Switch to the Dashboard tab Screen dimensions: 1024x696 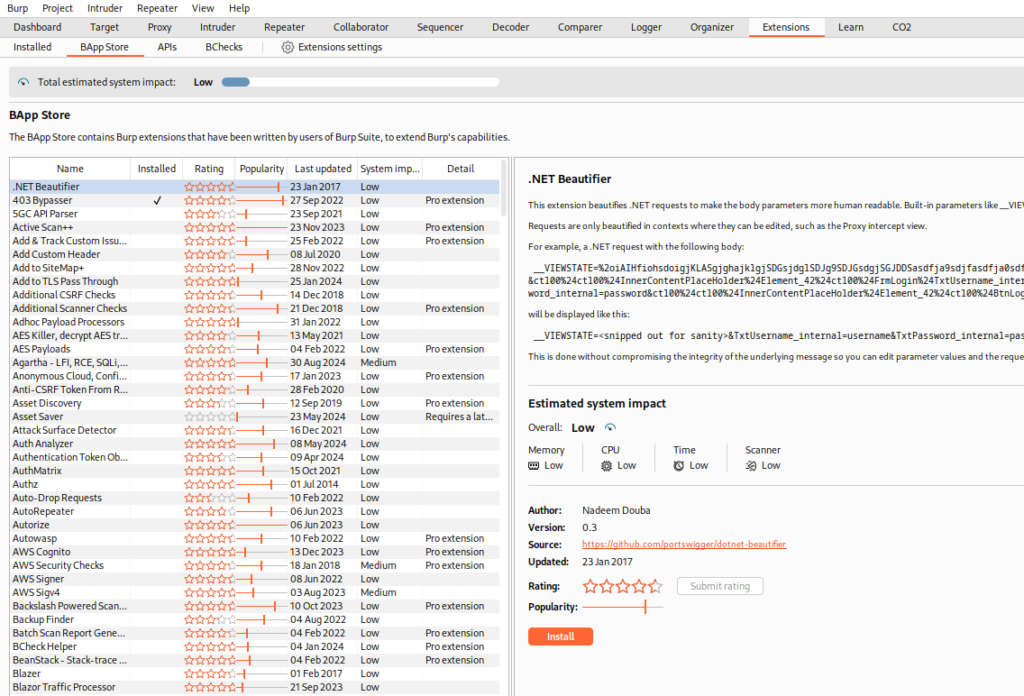tap(37, 27)
